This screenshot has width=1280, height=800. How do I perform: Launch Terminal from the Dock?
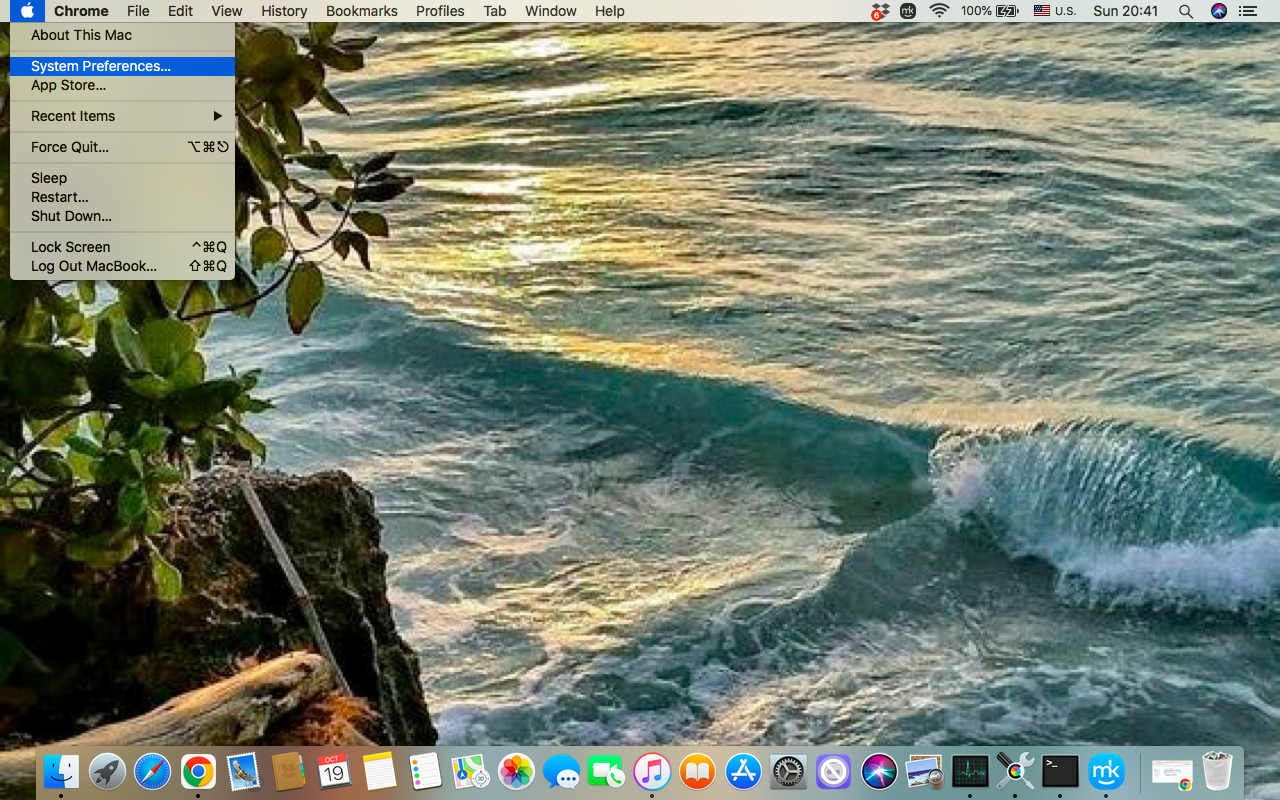pyautogui.click(x=1059, y=771)
